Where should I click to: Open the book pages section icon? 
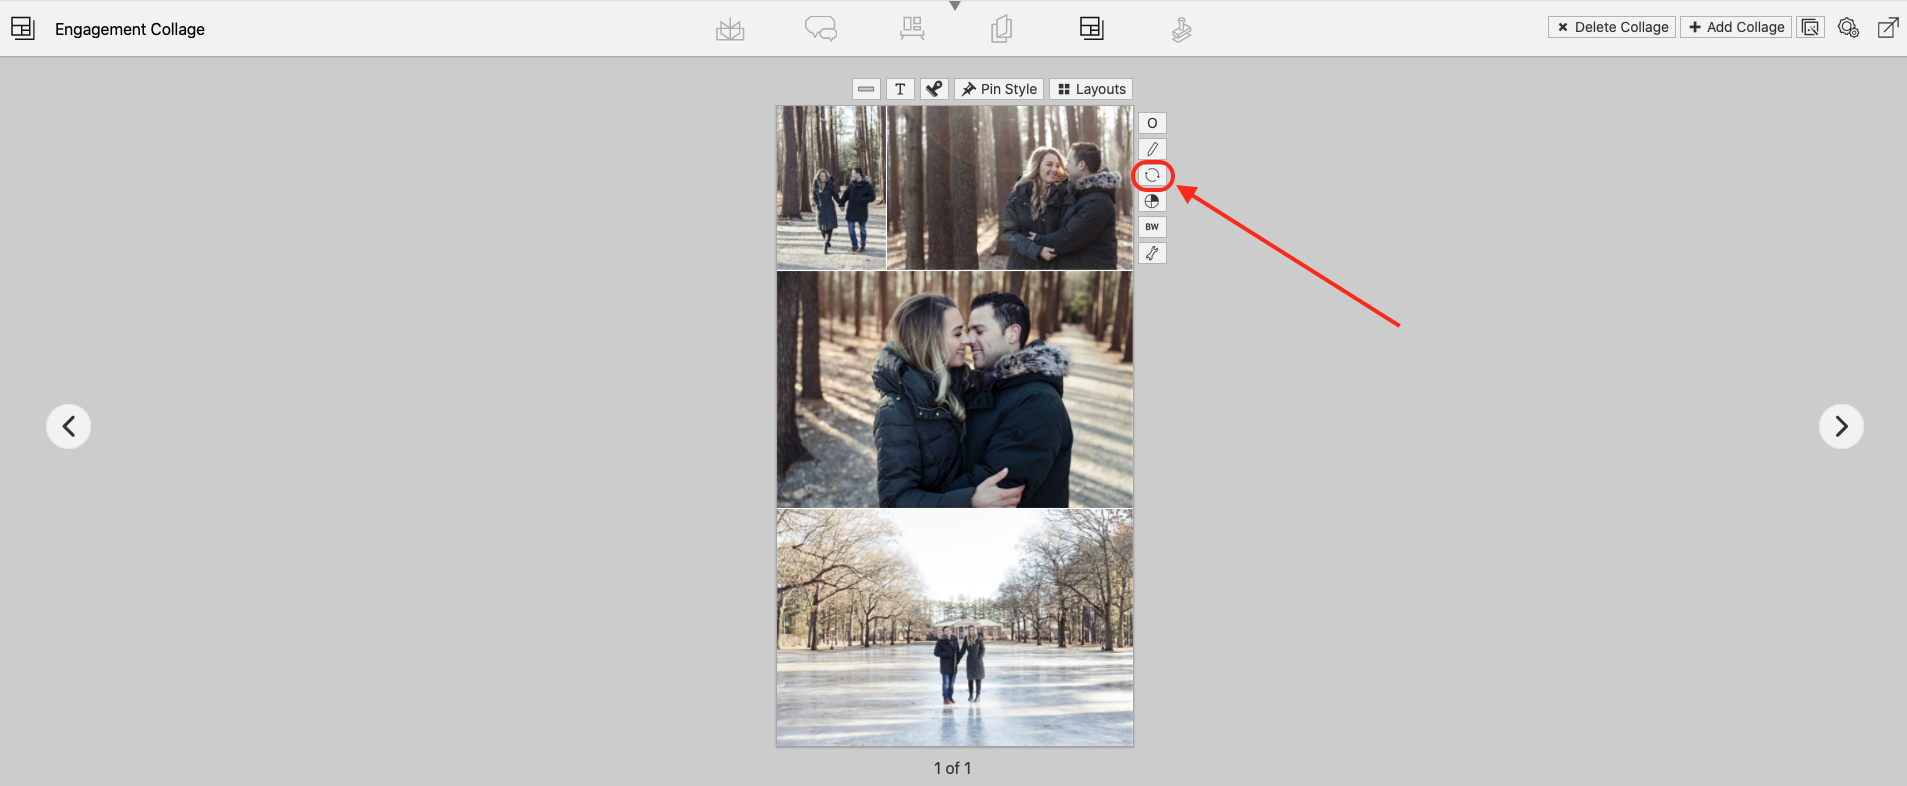[x=1001, y=29]
